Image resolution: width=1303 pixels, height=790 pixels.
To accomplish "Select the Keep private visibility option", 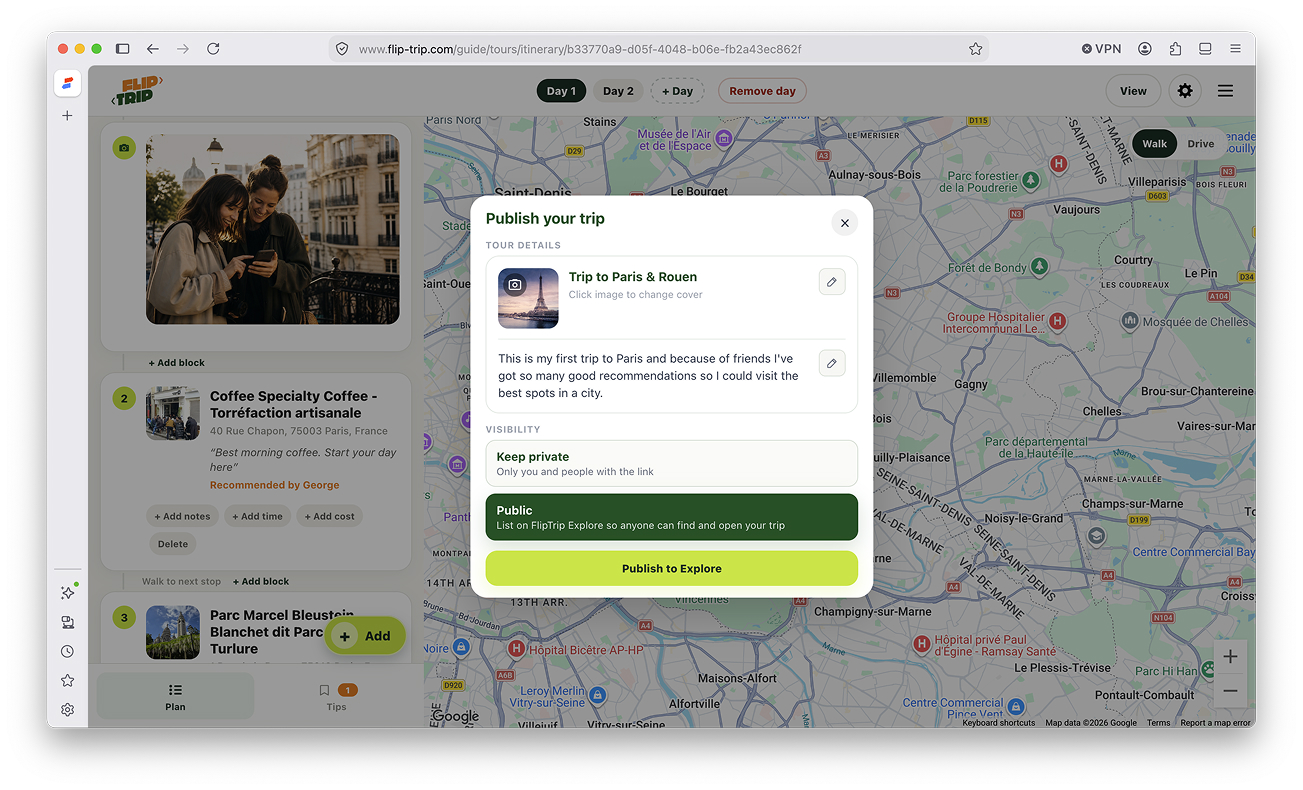I will 672,464.
